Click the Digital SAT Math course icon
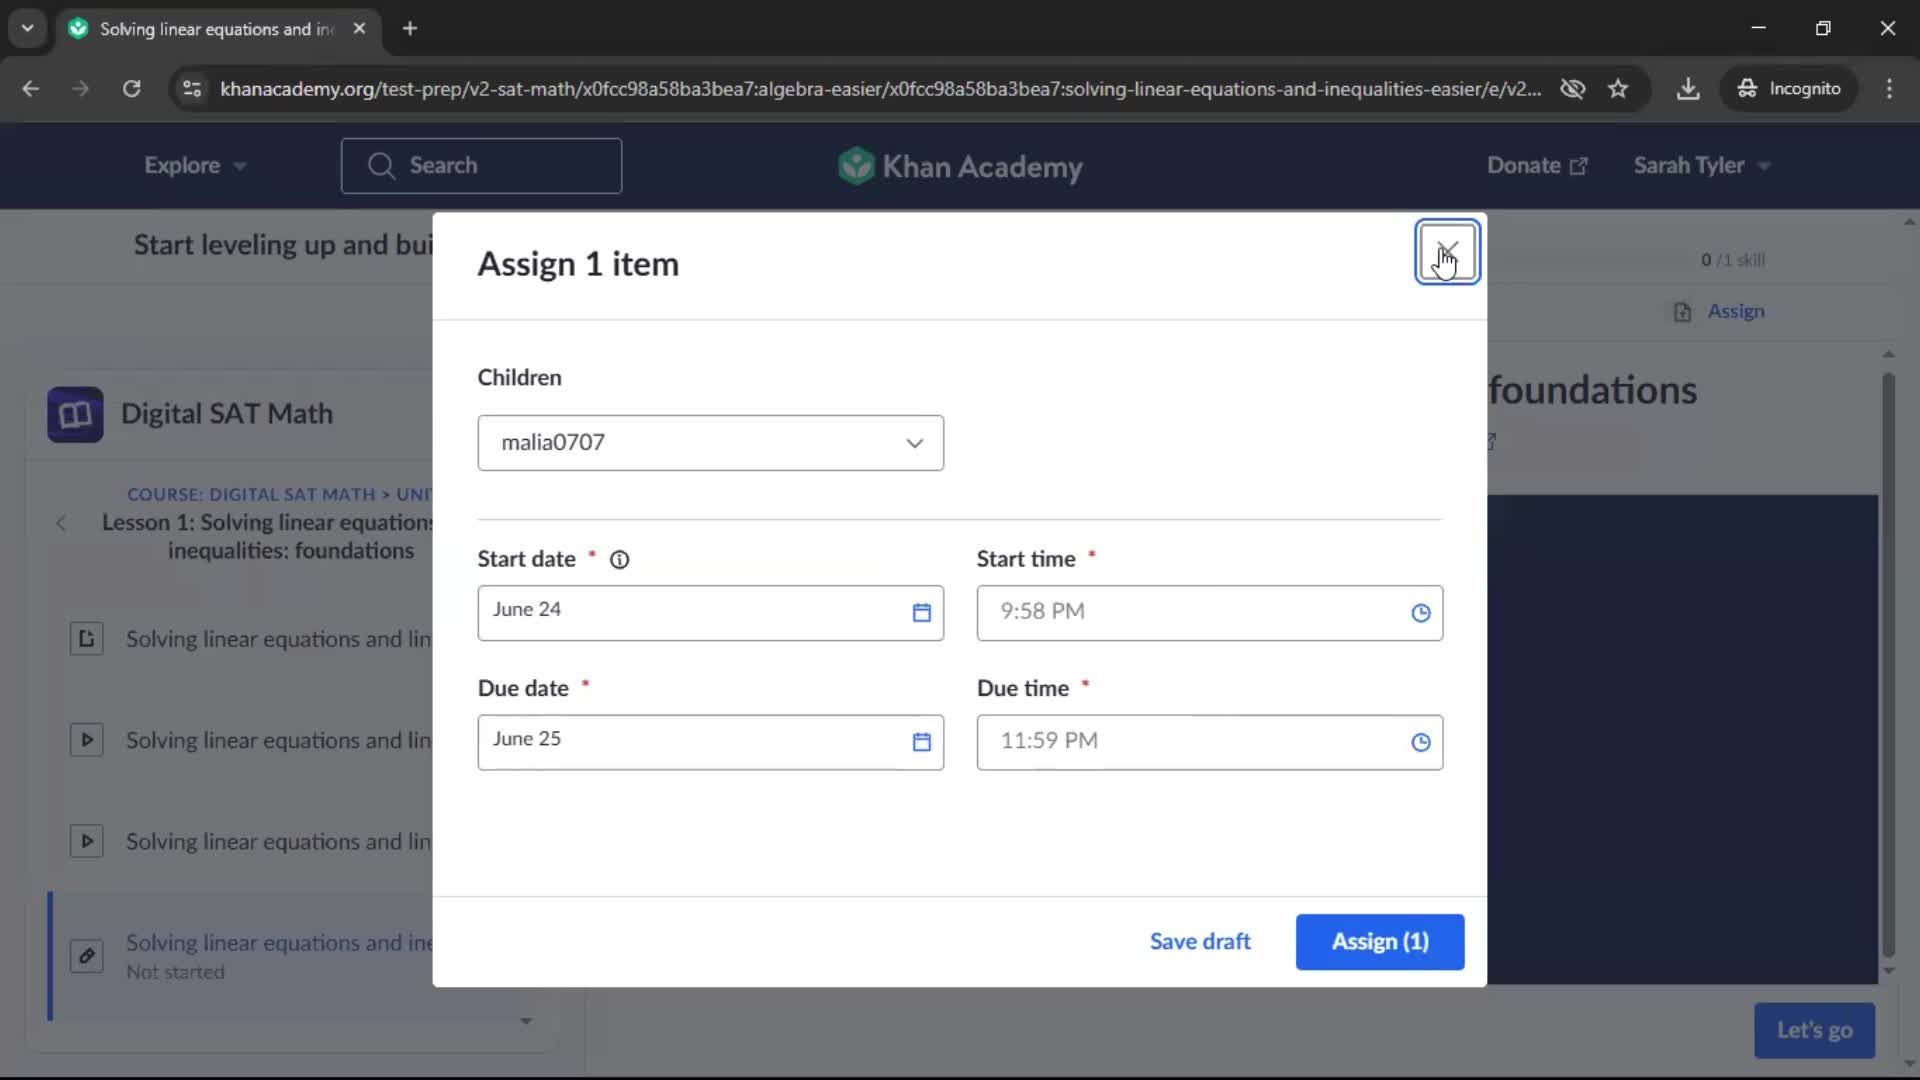The image size is (1920, 1080). tap(75, 415)
